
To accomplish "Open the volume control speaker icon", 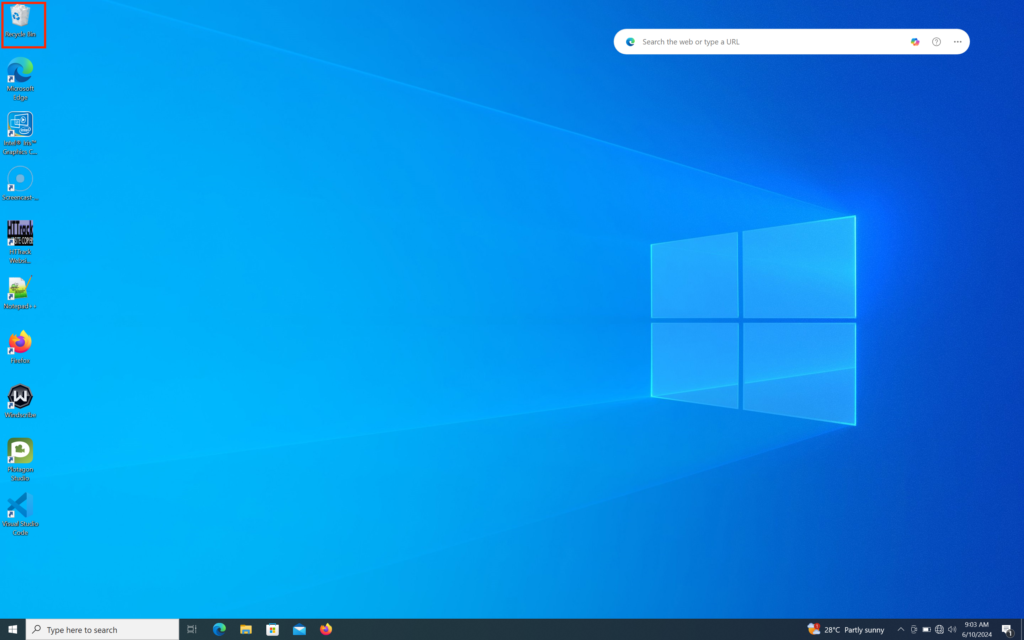I will pyautogui.click(x=952, y=630).
